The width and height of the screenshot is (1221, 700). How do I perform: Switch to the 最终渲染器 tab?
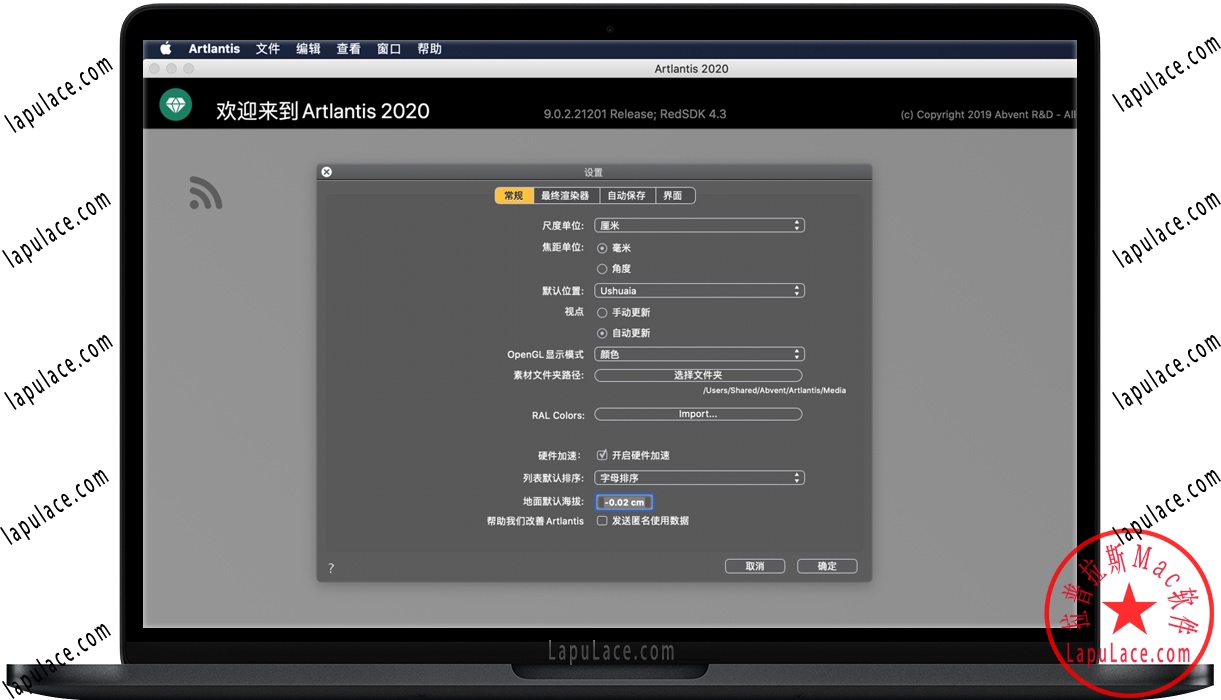pos(566,195)
